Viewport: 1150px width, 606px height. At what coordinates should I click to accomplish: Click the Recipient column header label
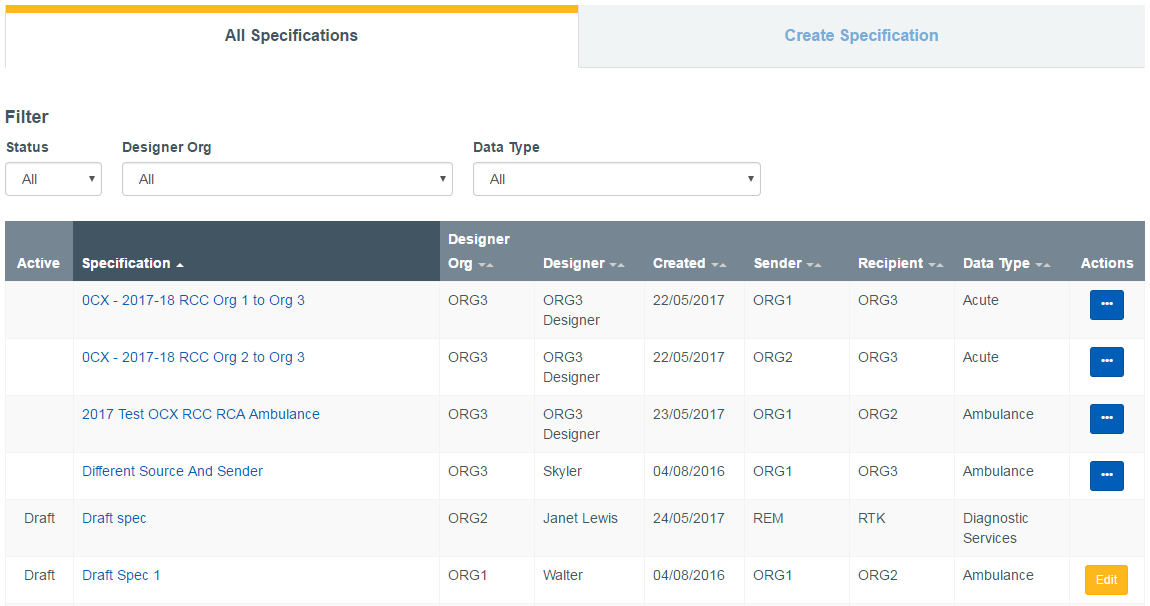[890, 263]
